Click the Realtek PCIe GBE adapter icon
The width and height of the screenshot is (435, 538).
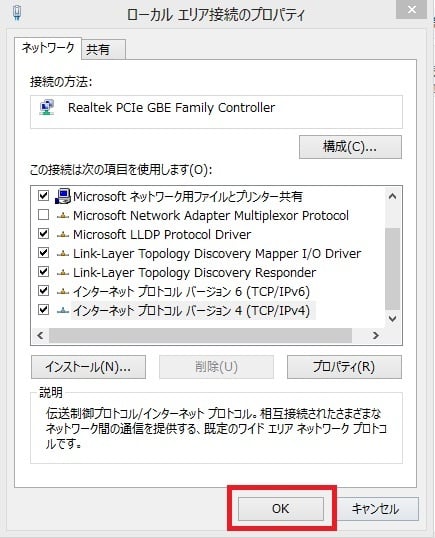47,107
